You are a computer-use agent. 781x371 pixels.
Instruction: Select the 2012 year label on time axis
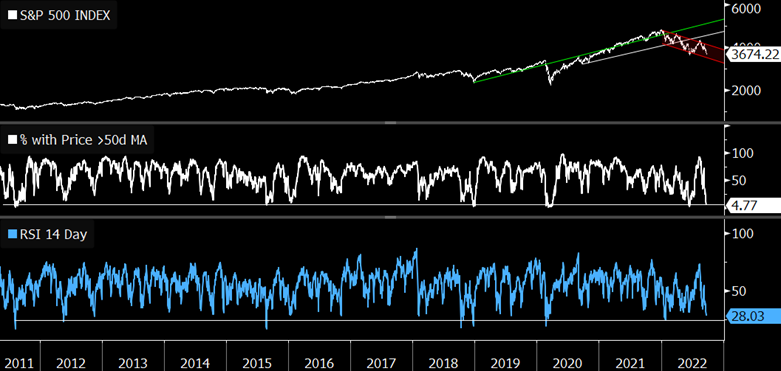pos(71,363)
